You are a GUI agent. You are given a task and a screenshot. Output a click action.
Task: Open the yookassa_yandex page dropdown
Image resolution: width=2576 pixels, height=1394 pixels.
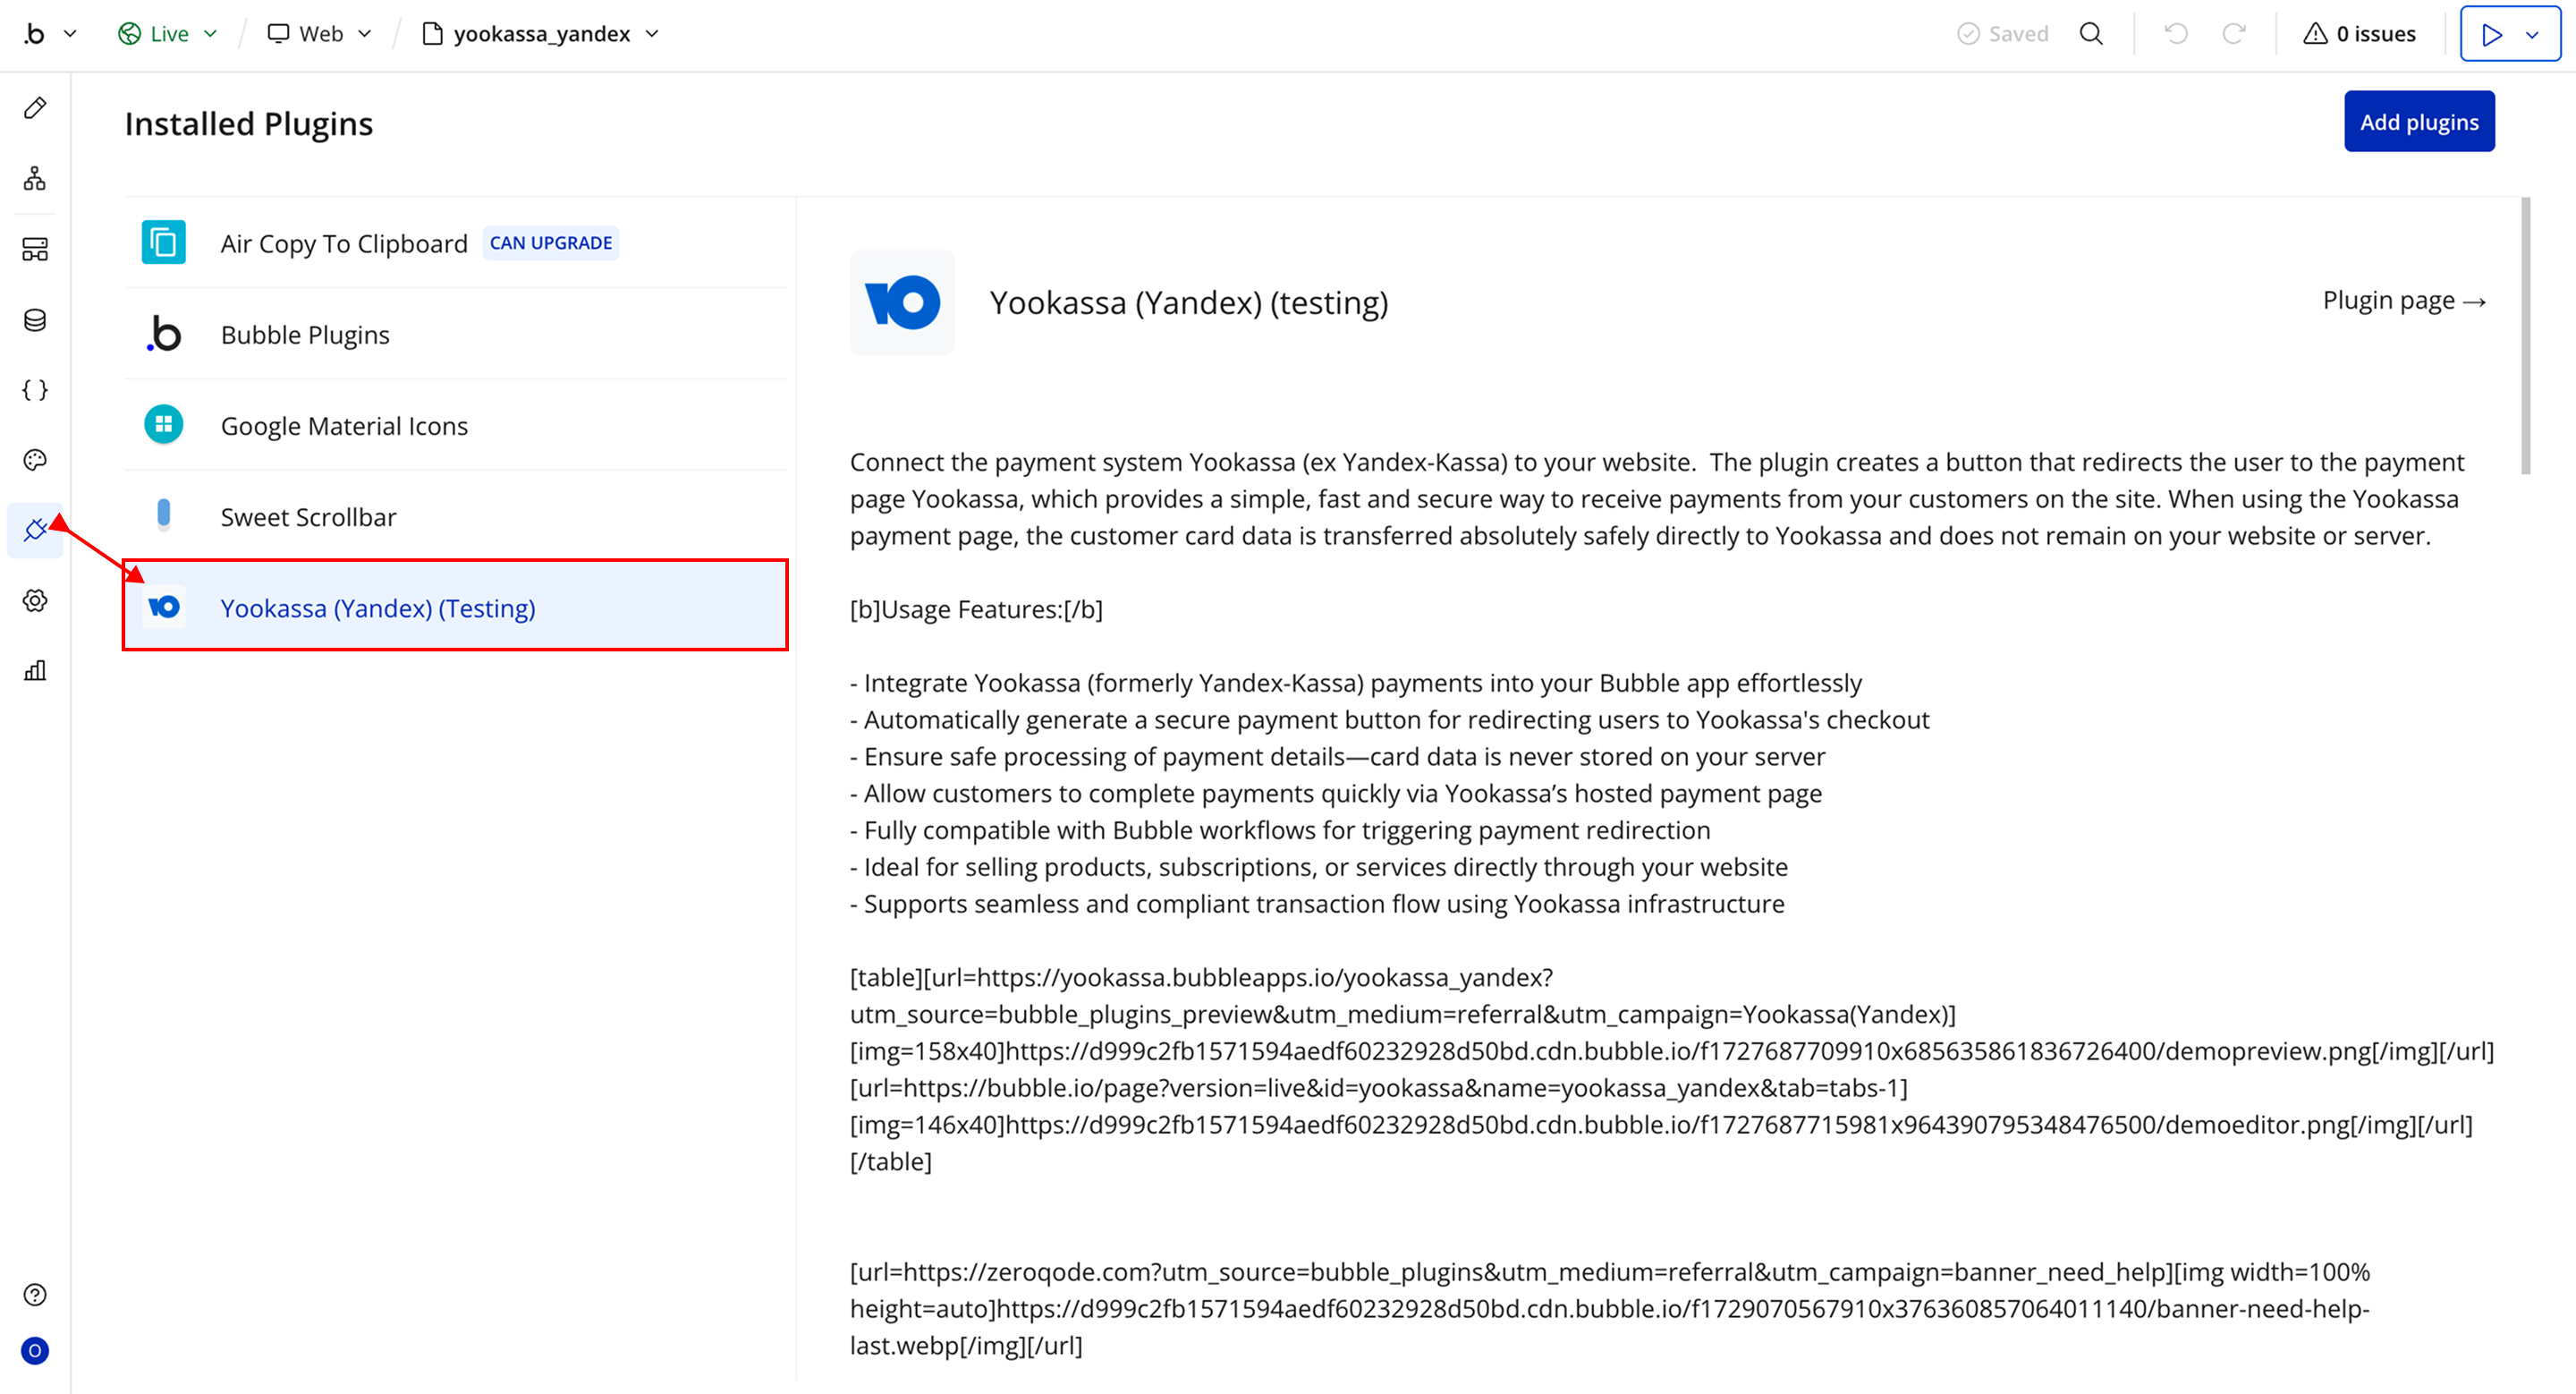coord(541,34)
